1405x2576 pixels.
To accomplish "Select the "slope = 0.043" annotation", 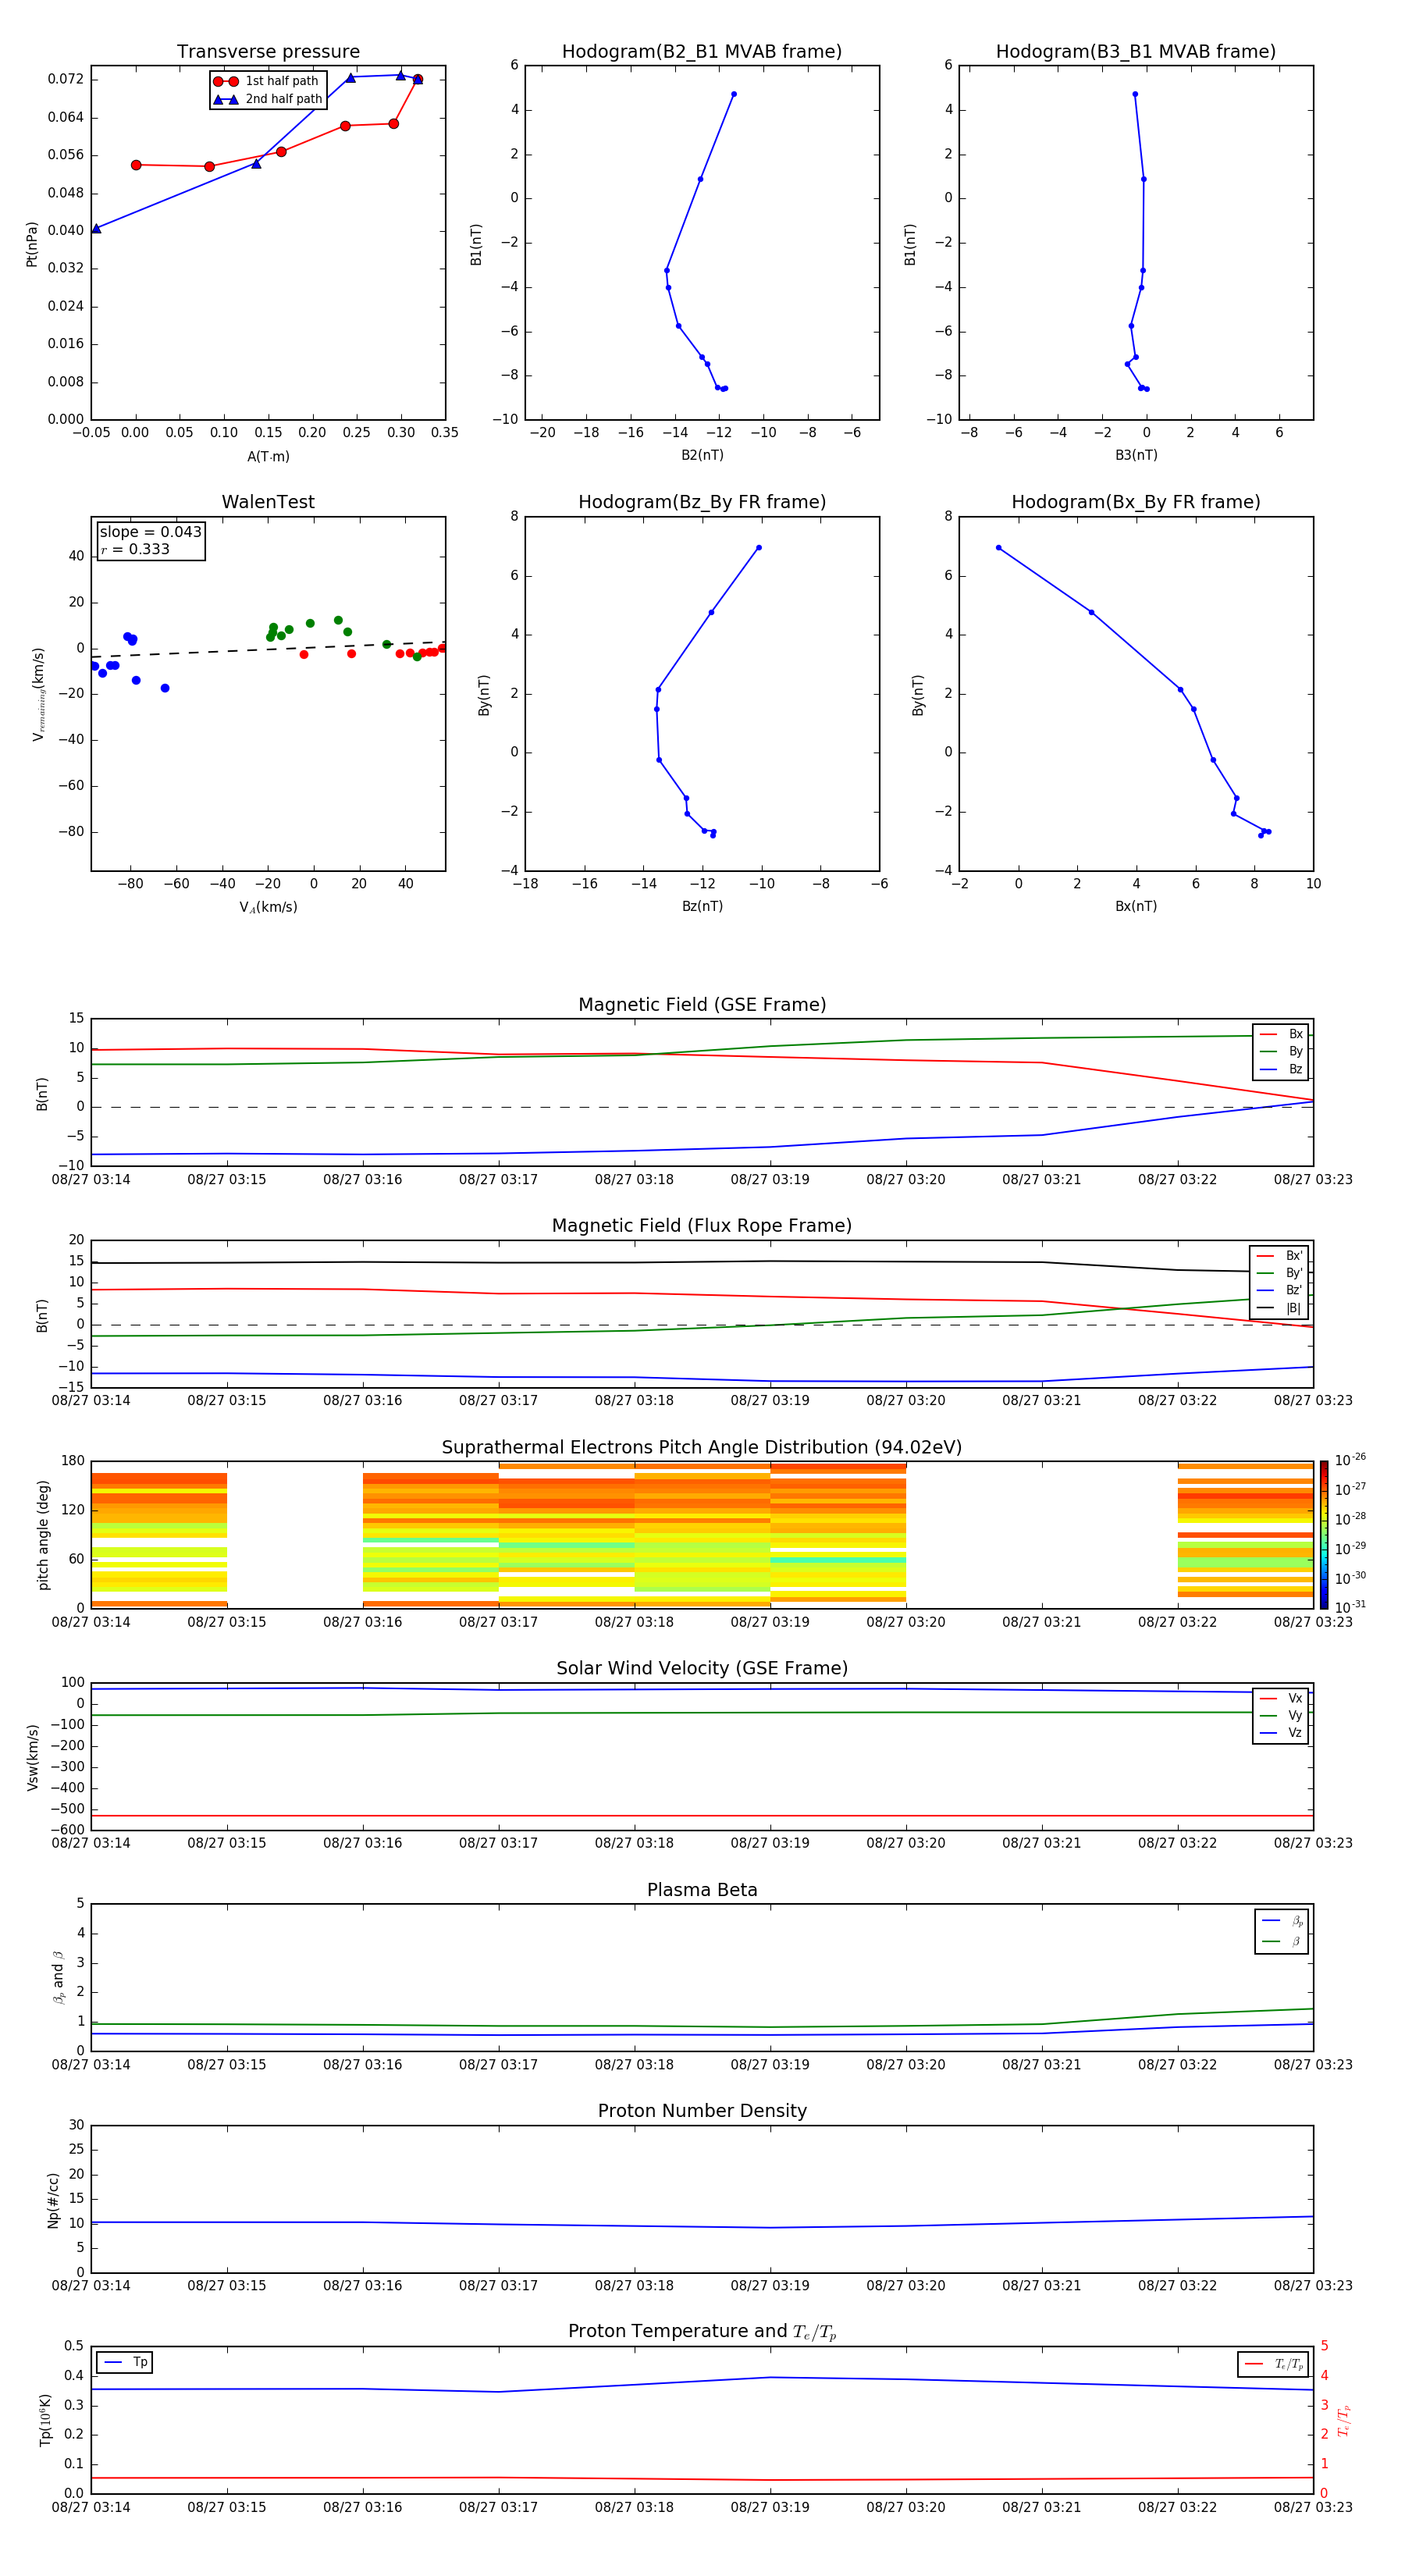I will pyautogui.click(x=150, y=532).
